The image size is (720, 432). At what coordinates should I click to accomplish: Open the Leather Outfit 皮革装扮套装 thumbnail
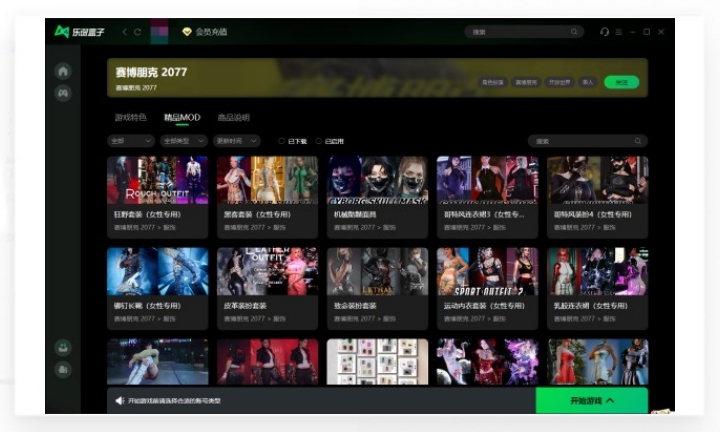267,271
